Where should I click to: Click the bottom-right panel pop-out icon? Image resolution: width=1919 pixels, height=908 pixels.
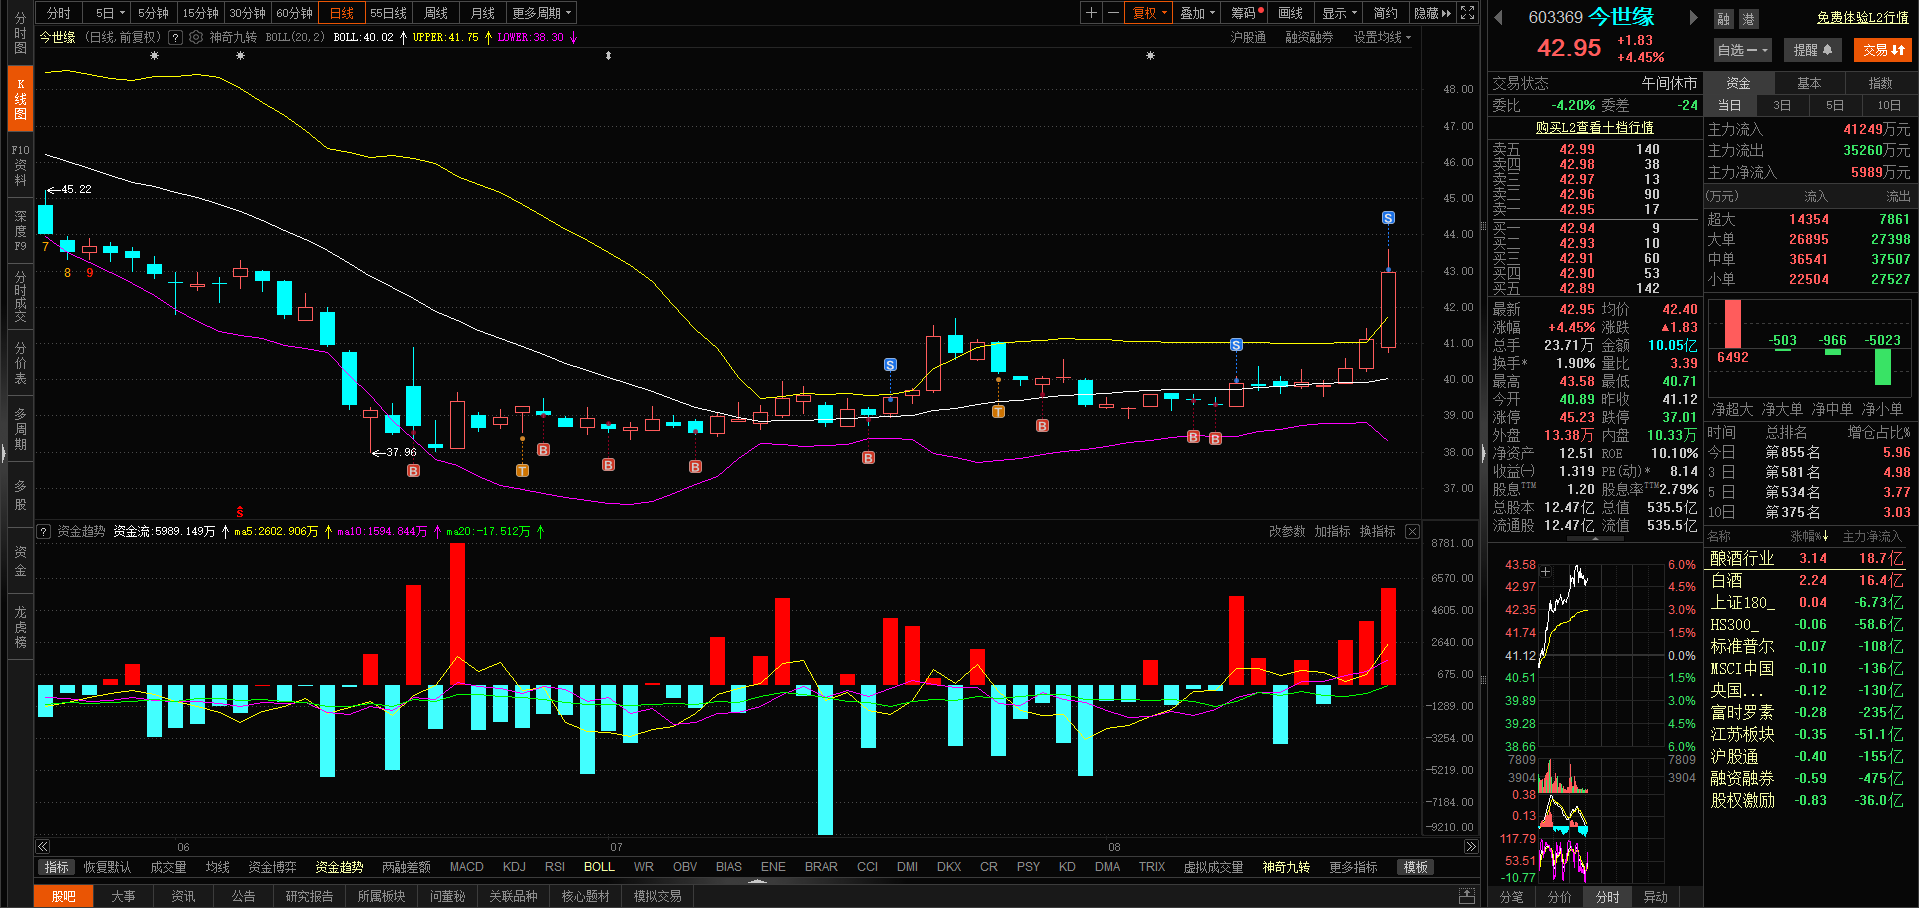coord(1467,895)
